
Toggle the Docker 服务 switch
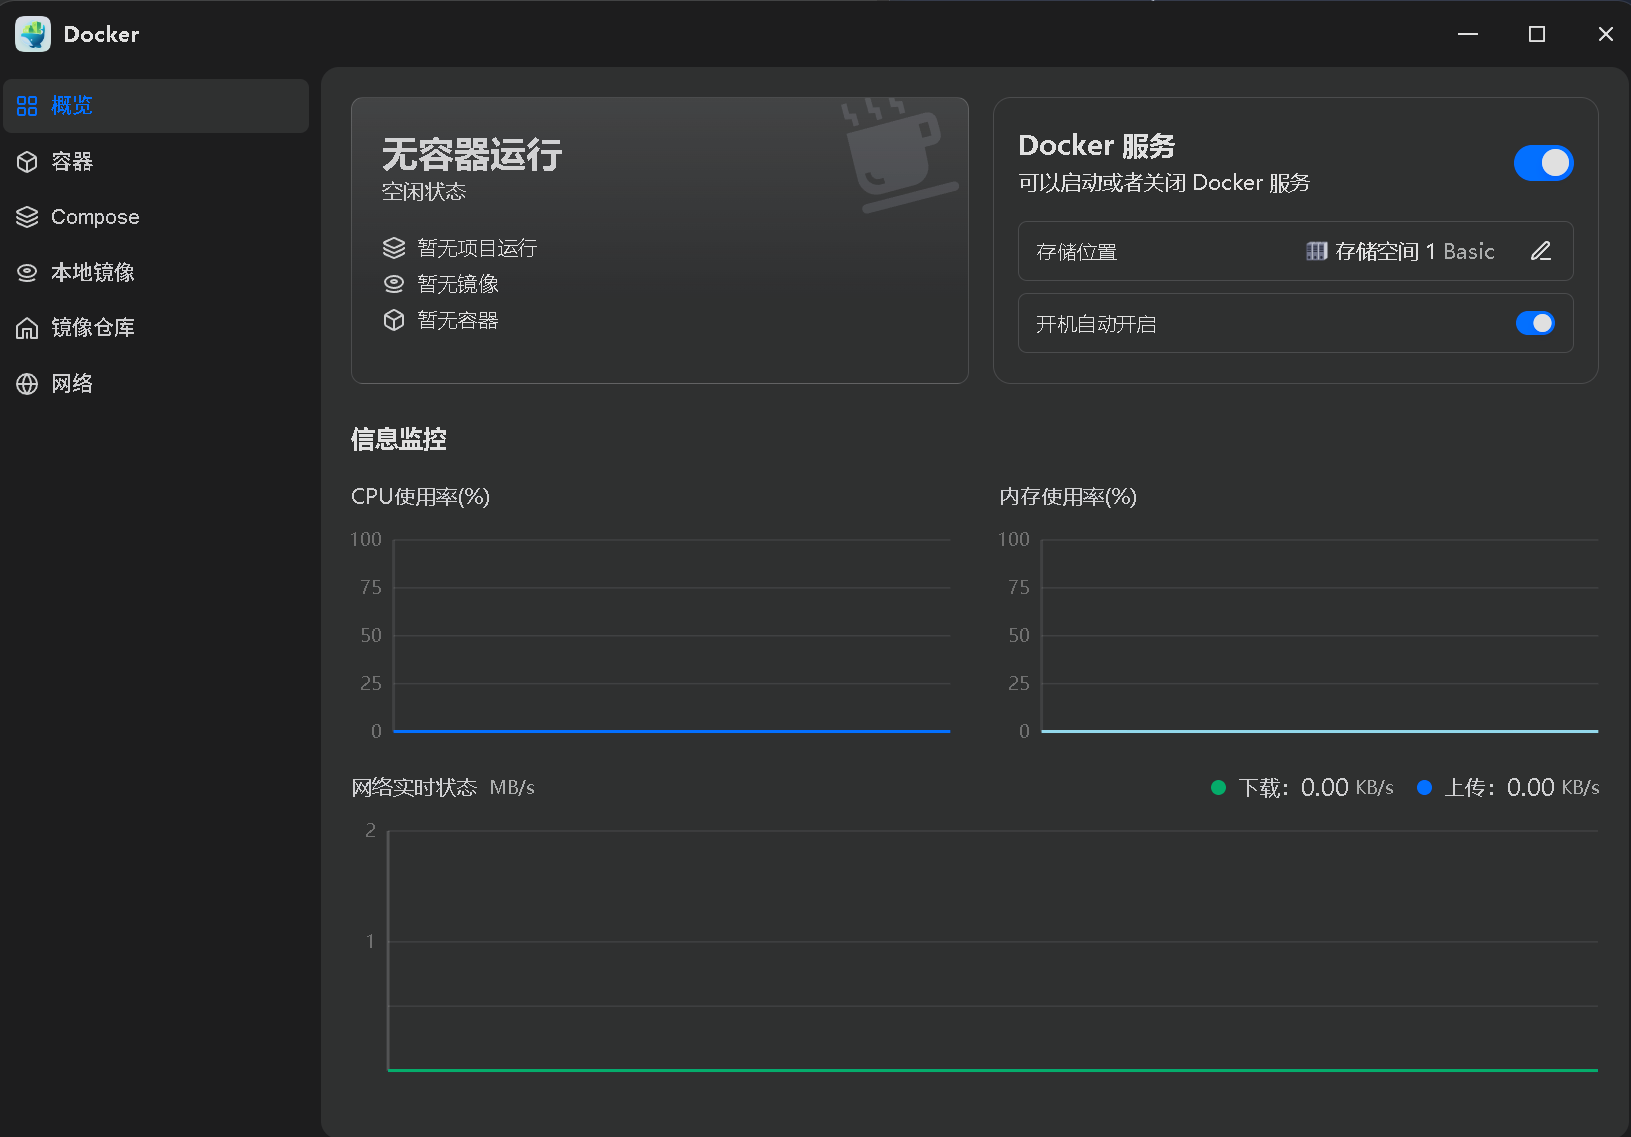click(1543, 163)
